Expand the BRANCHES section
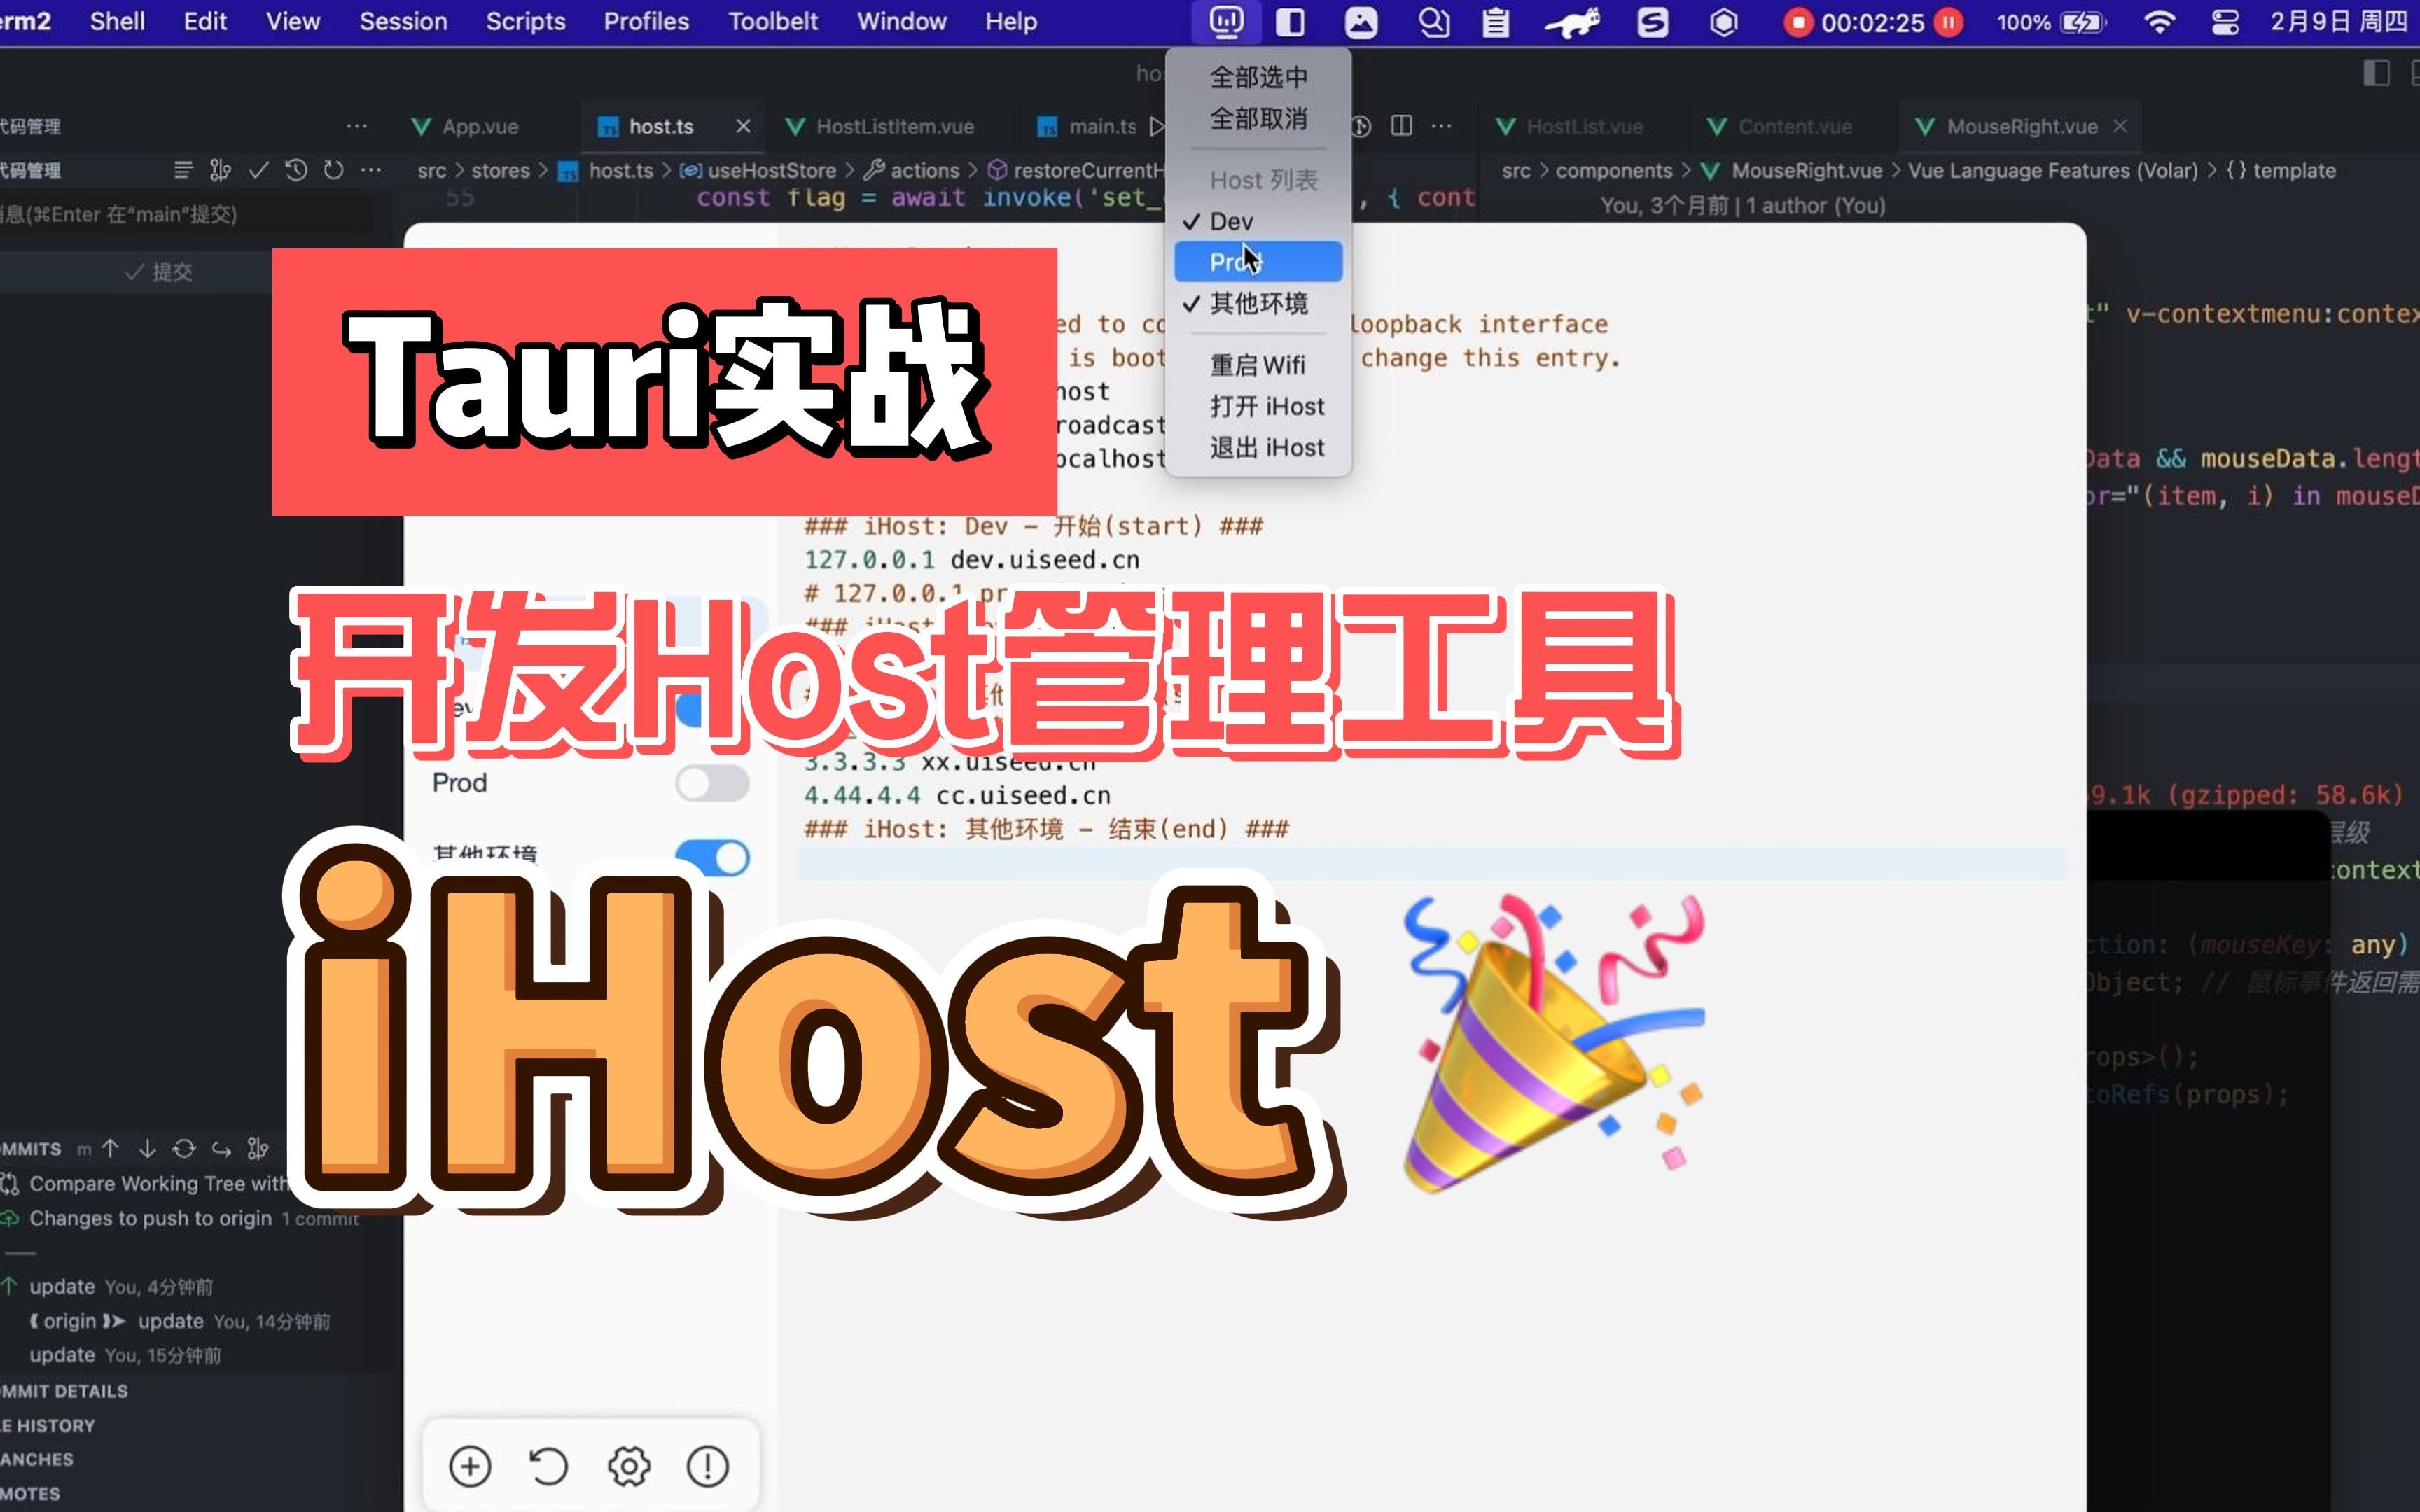Image resolution: width=2420 pixels, height=1512 pixels. [37, 1459]
